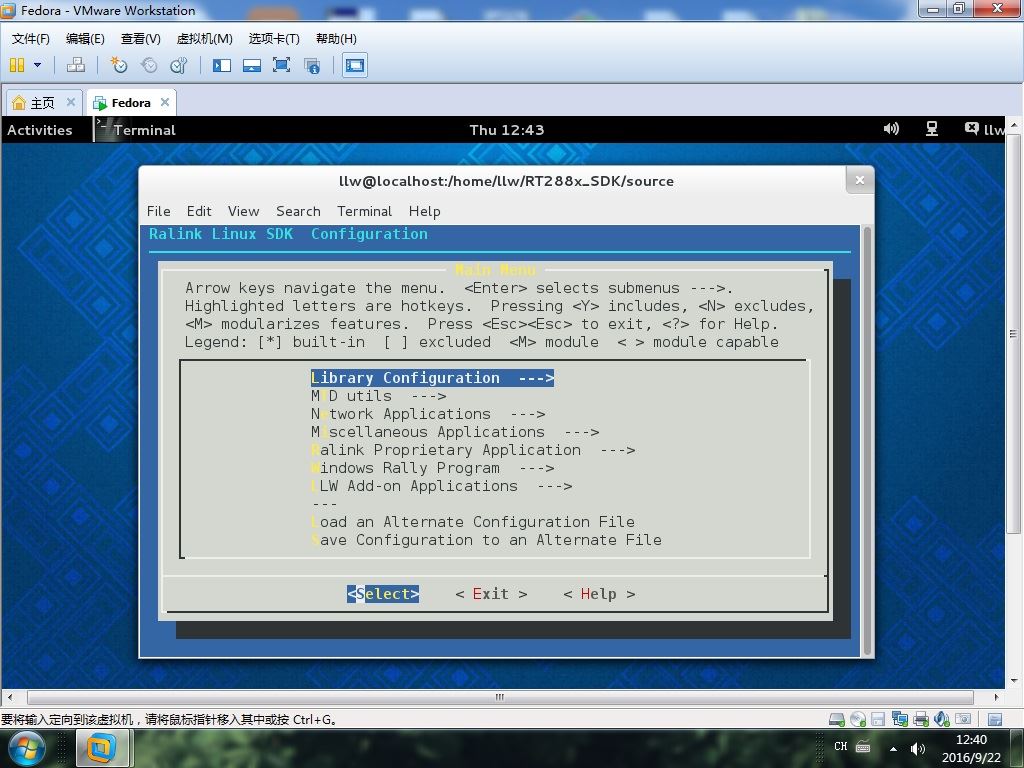This screenshot has height=768, width=1024.
Task: Click the GNOME volume icon
Action: click(x=891, y=129)
